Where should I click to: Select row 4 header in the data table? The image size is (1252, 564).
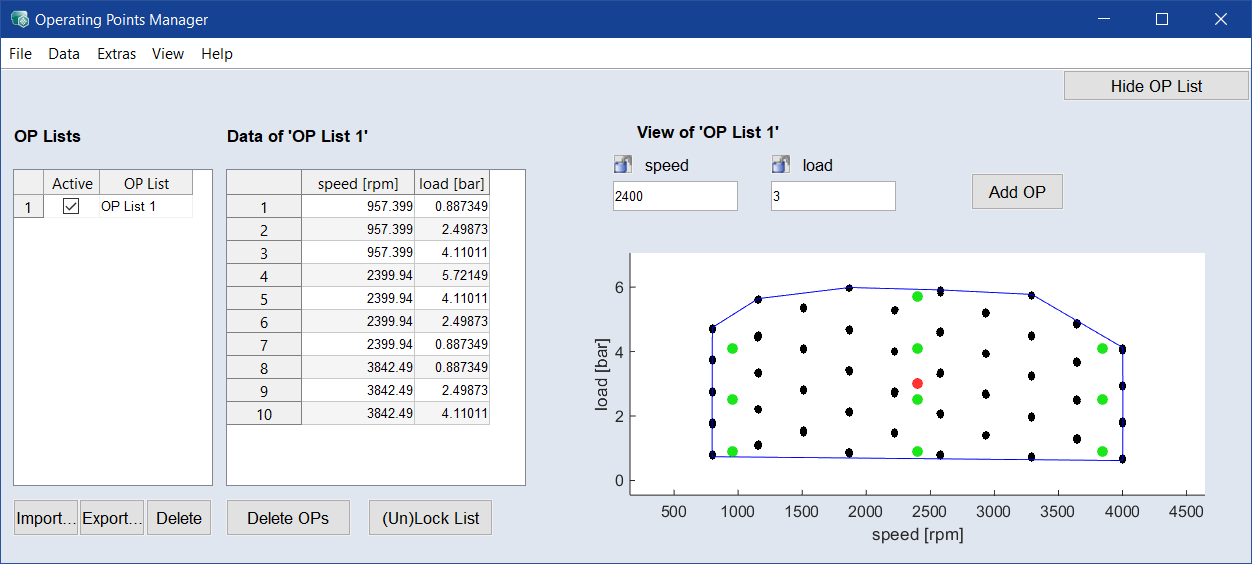[264, 275]
